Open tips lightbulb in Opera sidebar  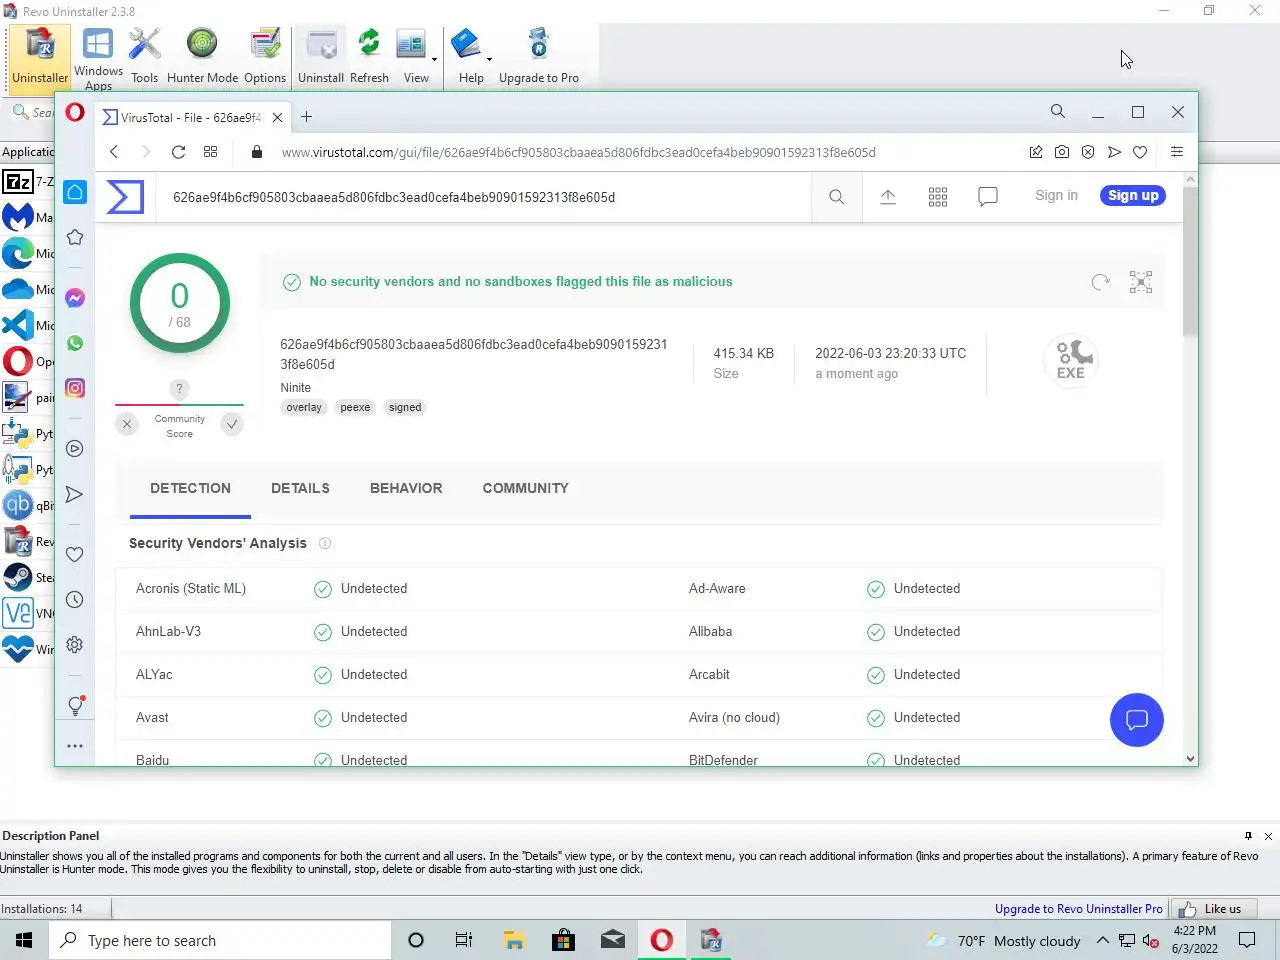tap(75, 705)
